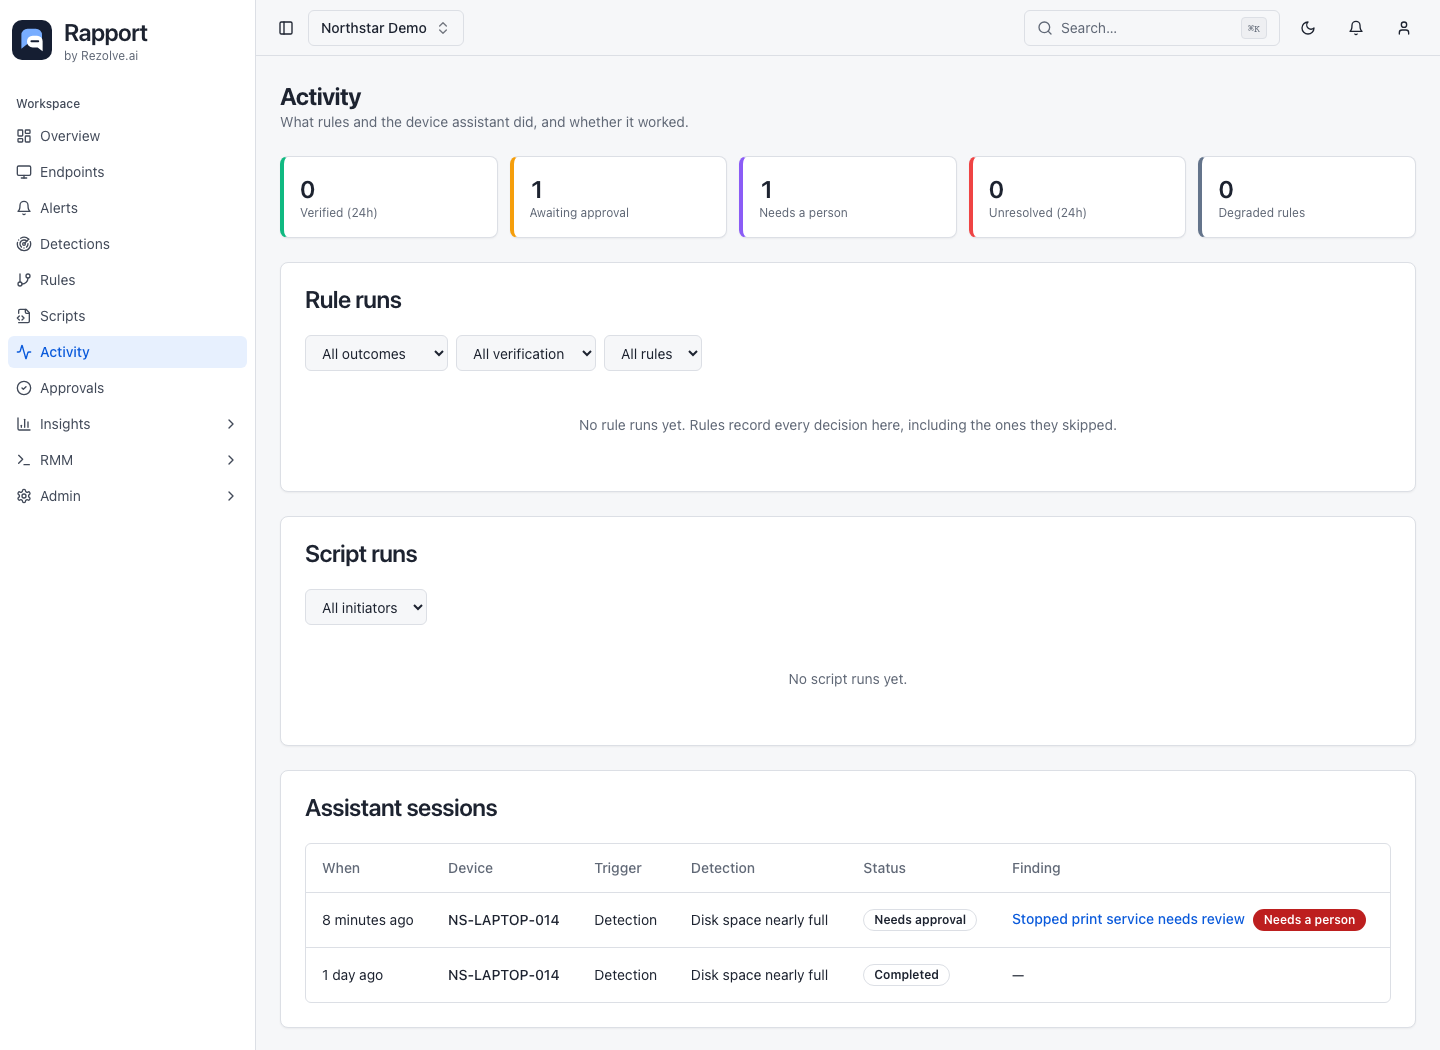Open the Scripts page
The height and width of the screenshot is (1050, 1440).
(x=127, y=316)
